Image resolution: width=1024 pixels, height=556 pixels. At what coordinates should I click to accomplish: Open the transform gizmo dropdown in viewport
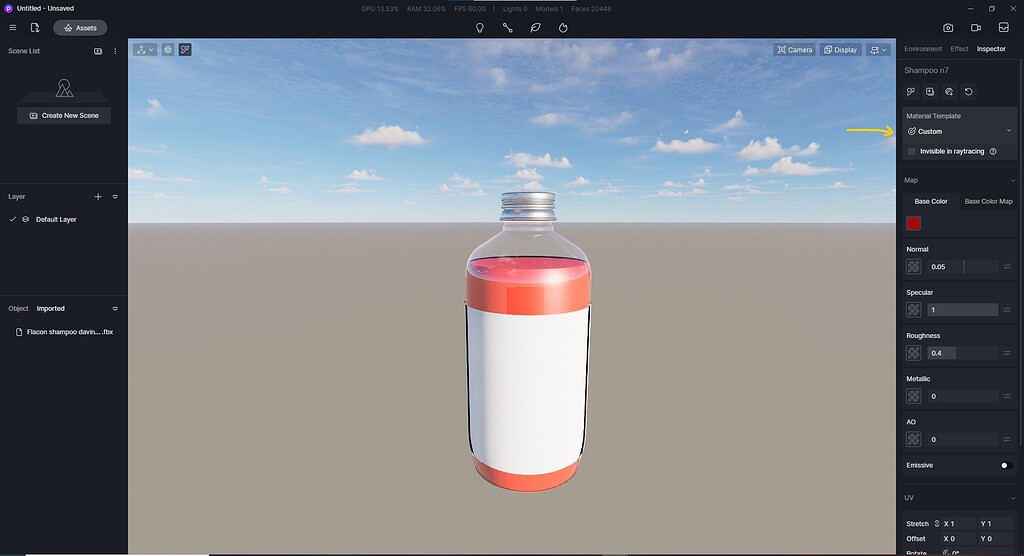tap(145, 50)
